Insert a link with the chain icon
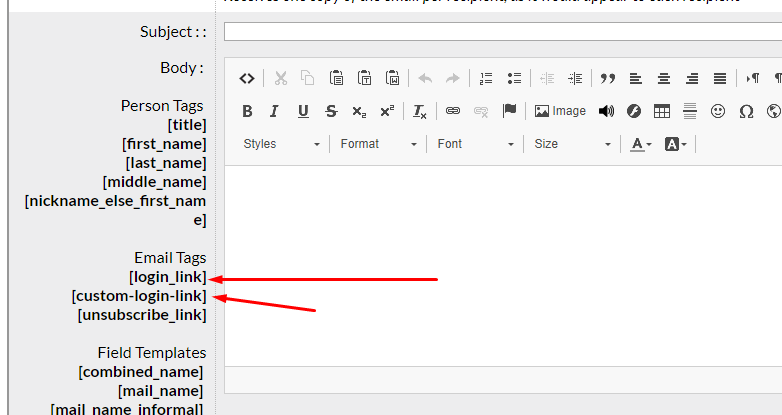This screenshot has height=415, width=782. tap(453, 111)
